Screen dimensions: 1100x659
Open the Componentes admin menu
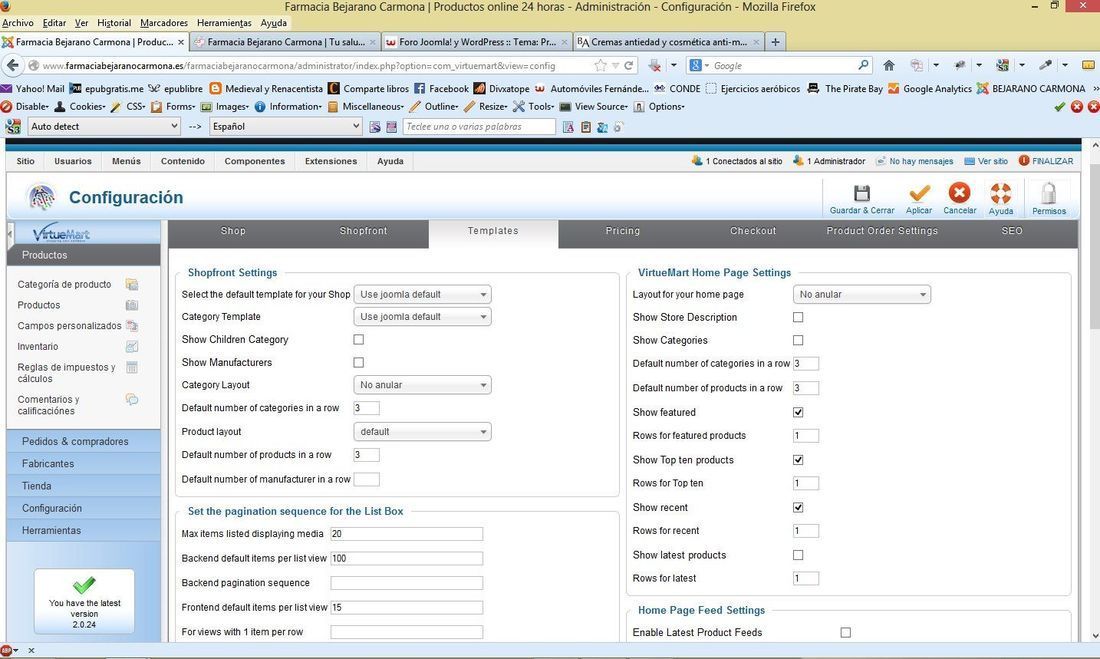pos(255,161)
